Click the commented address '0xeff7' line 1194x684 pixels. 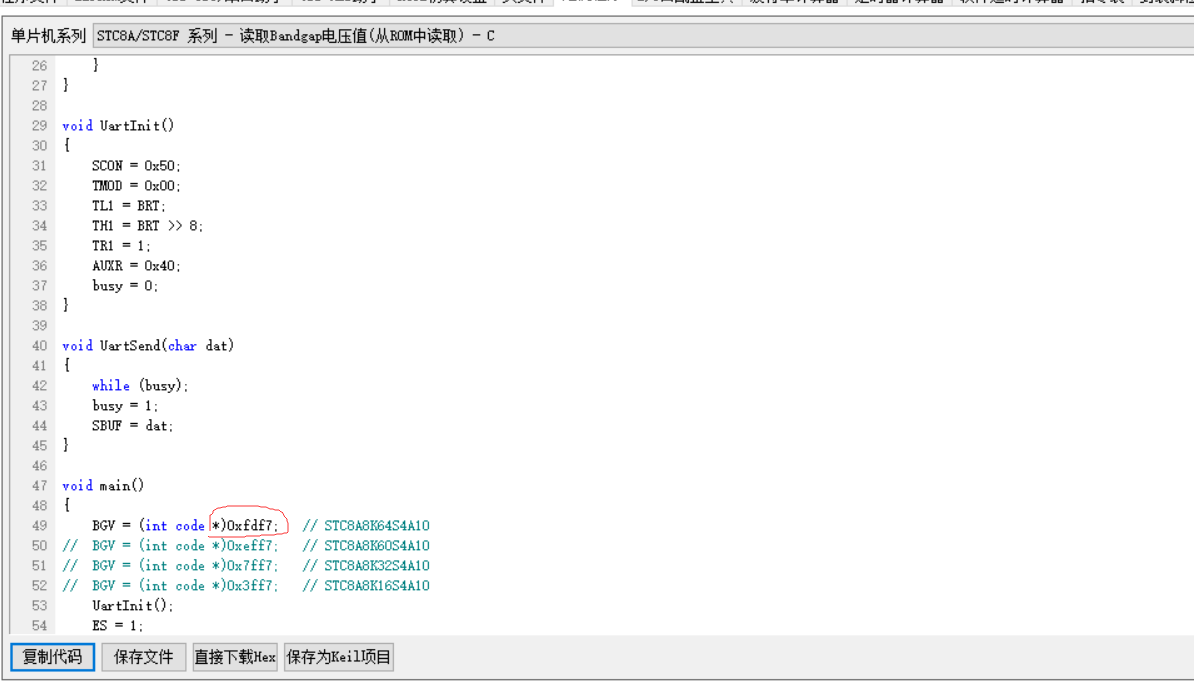point(171,545)
